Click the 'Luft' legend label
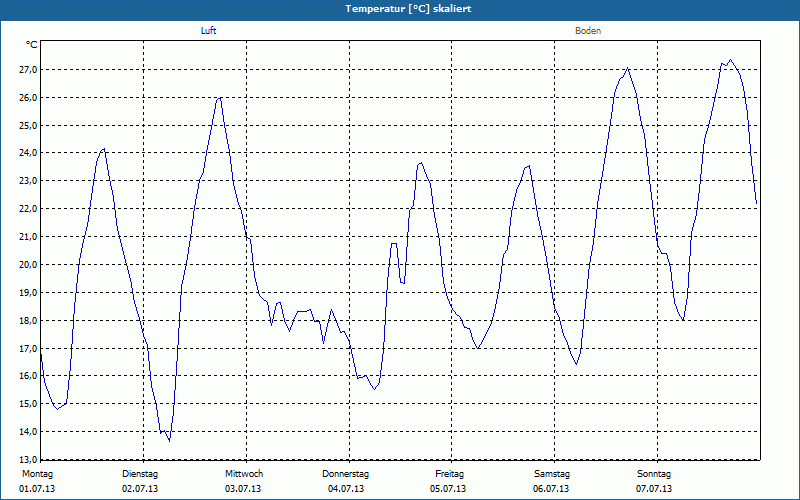 pos(208,31)
